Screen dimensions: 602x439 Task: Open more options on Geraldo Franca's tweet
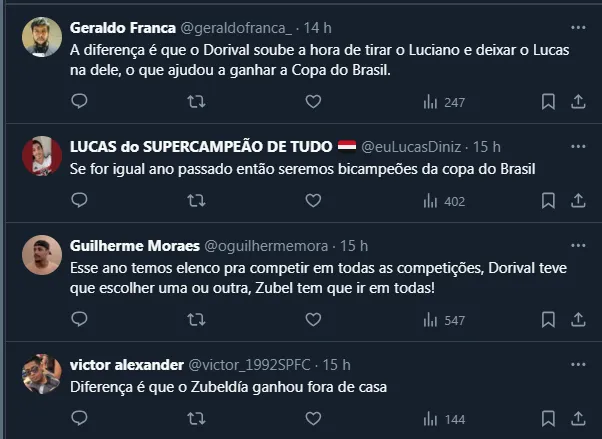578,26
